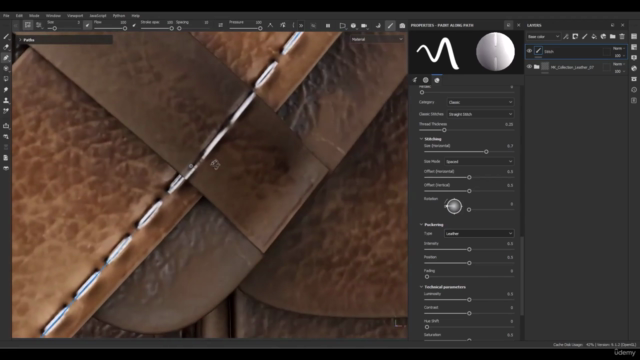Collapse the Technical parameters section
The height and width of the screenshot is (360, 640).
click(421, 287)
